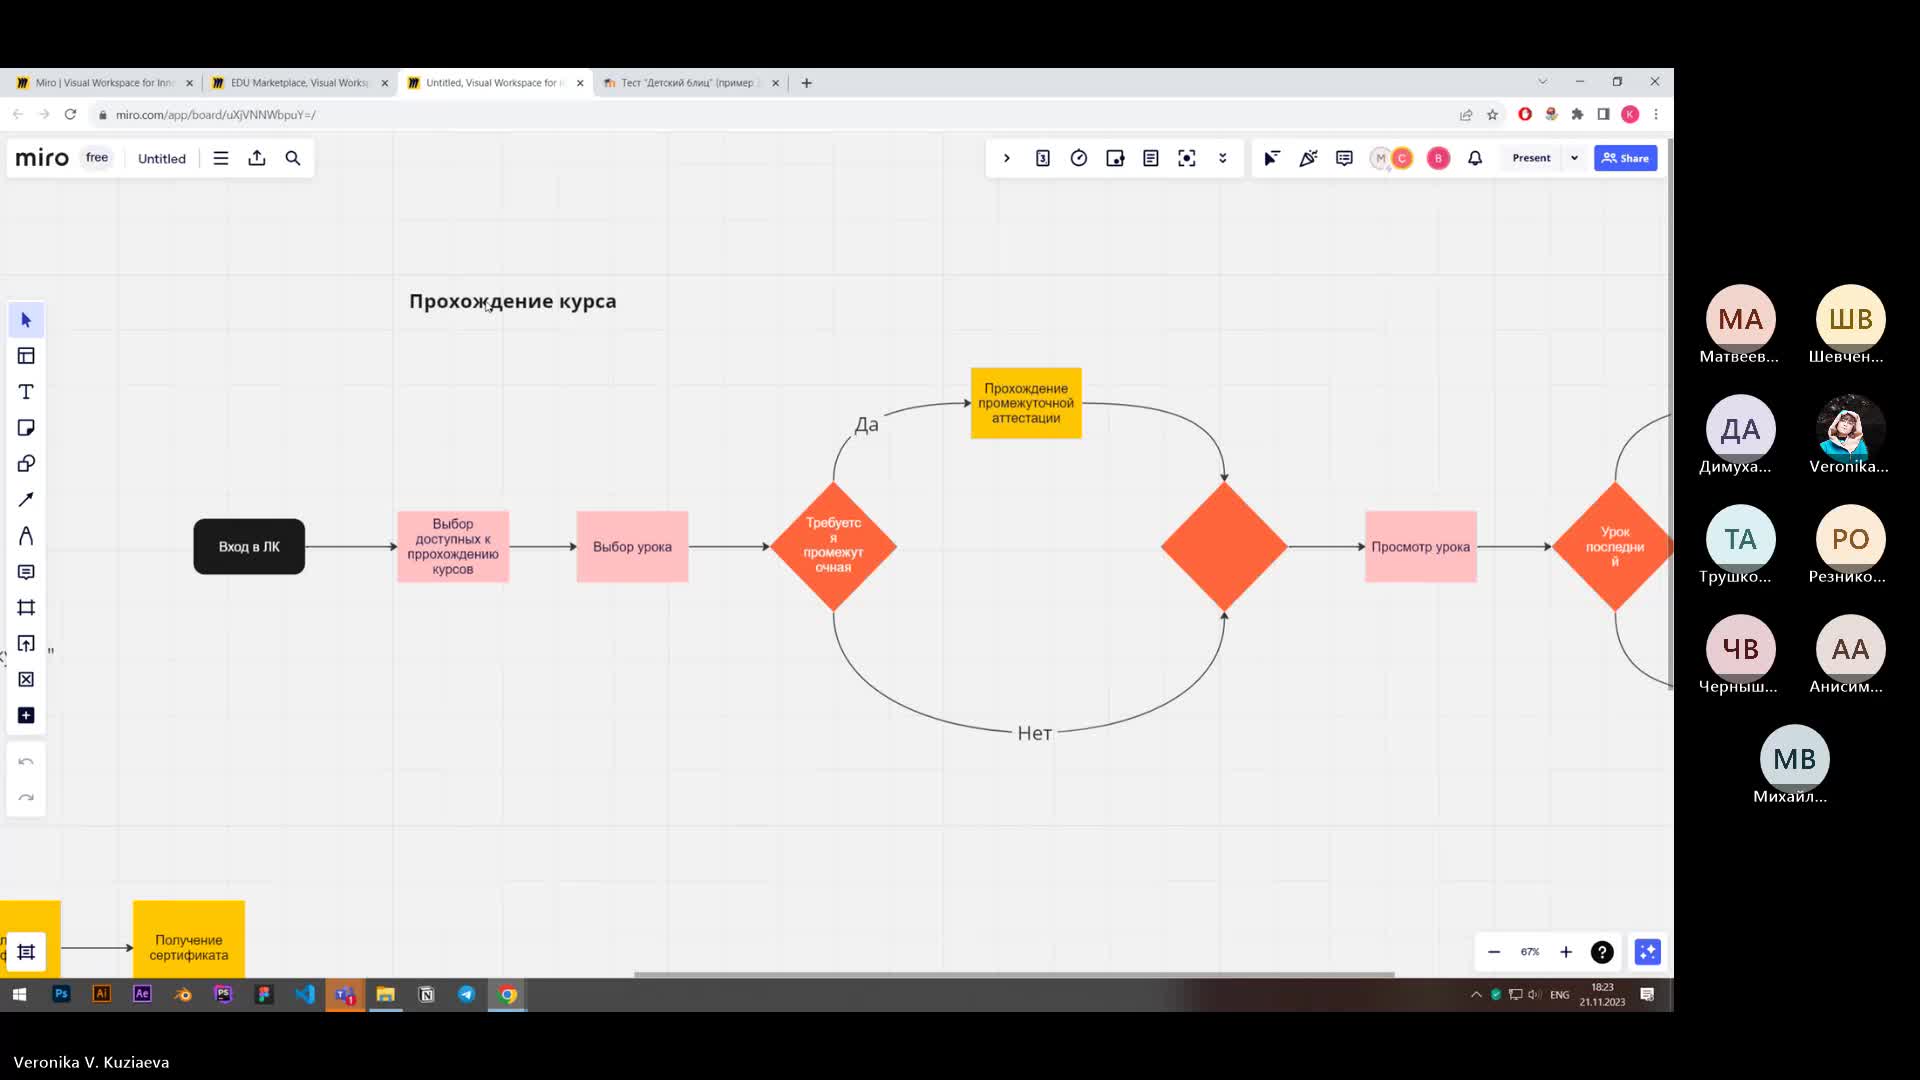Click the miro logo
This screenshot has height=1080, width=1920.
coord(42,158)
